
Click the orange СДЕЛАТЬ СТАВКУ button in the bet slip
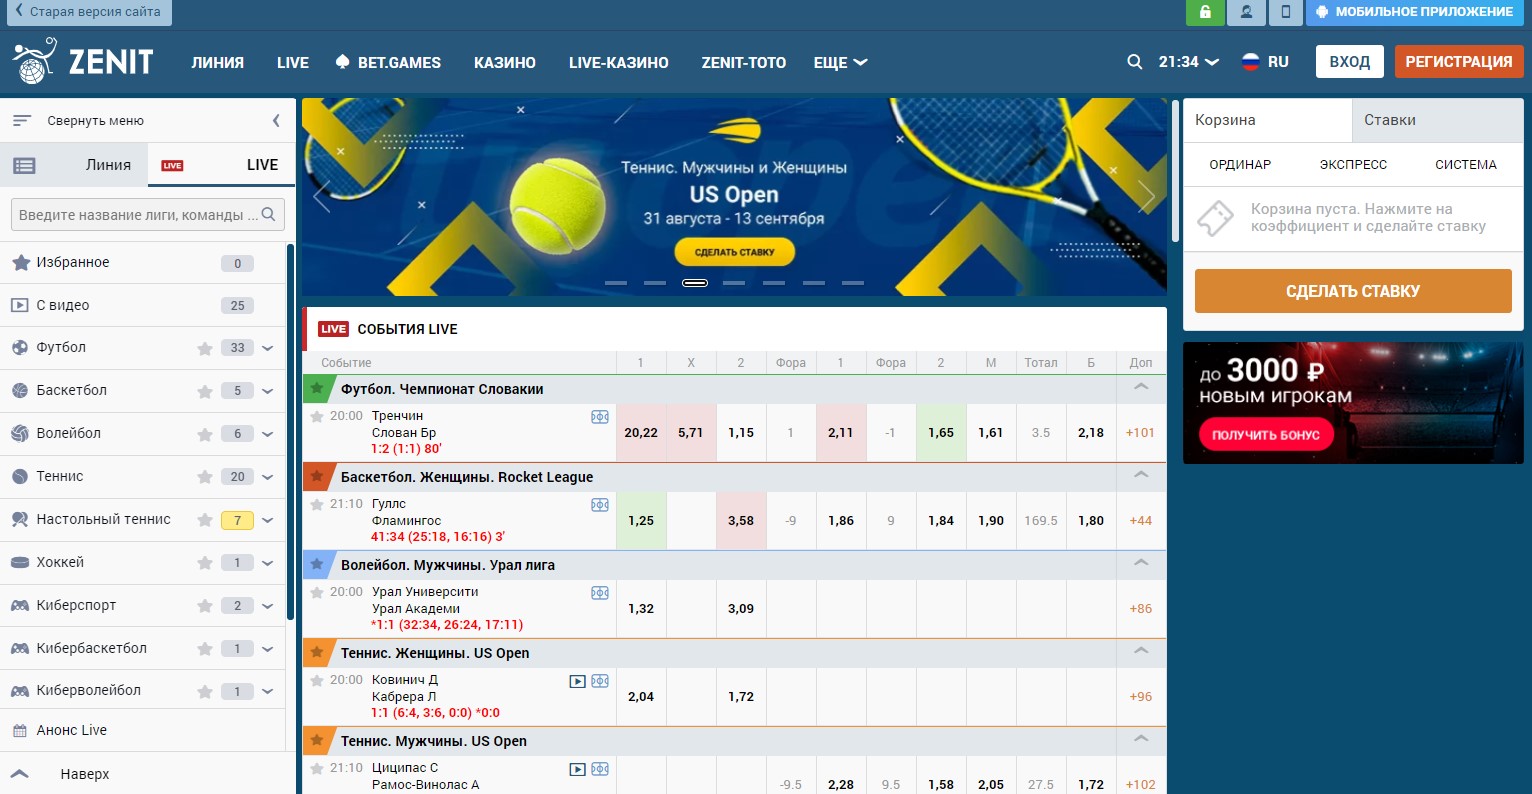[x=1353, y=291]
